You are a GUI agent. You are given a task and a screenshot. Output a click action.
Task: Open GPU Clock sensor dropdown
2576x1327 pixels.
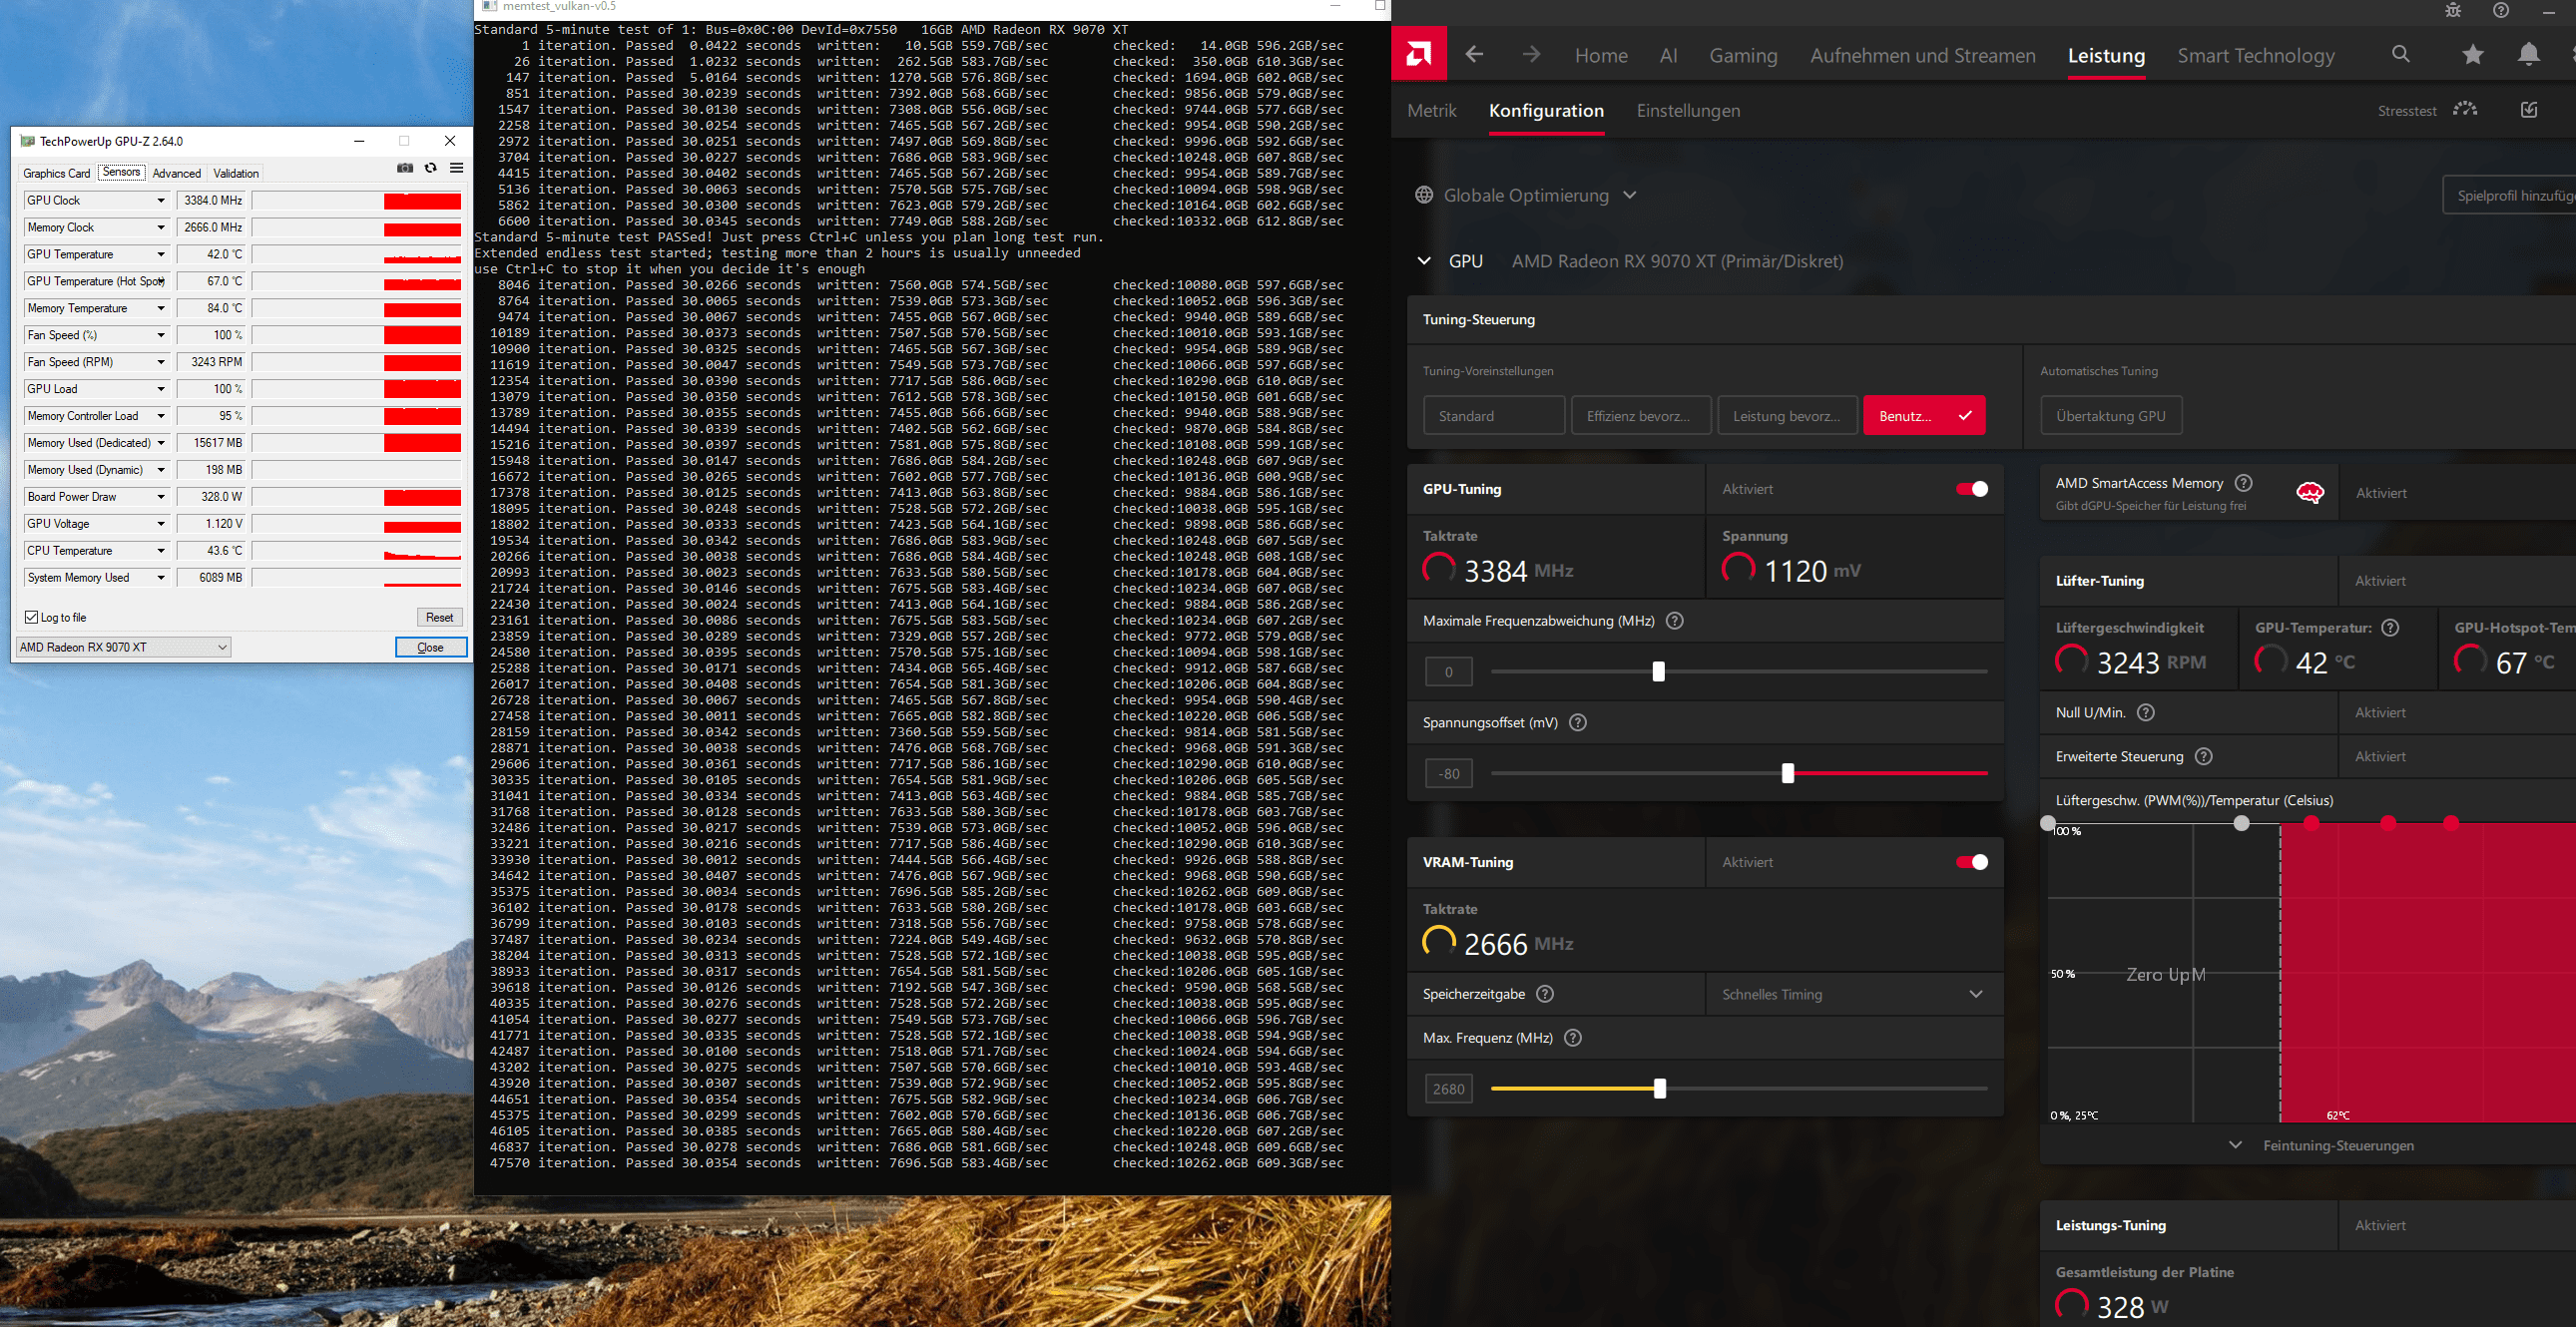[x=161, y=201]
